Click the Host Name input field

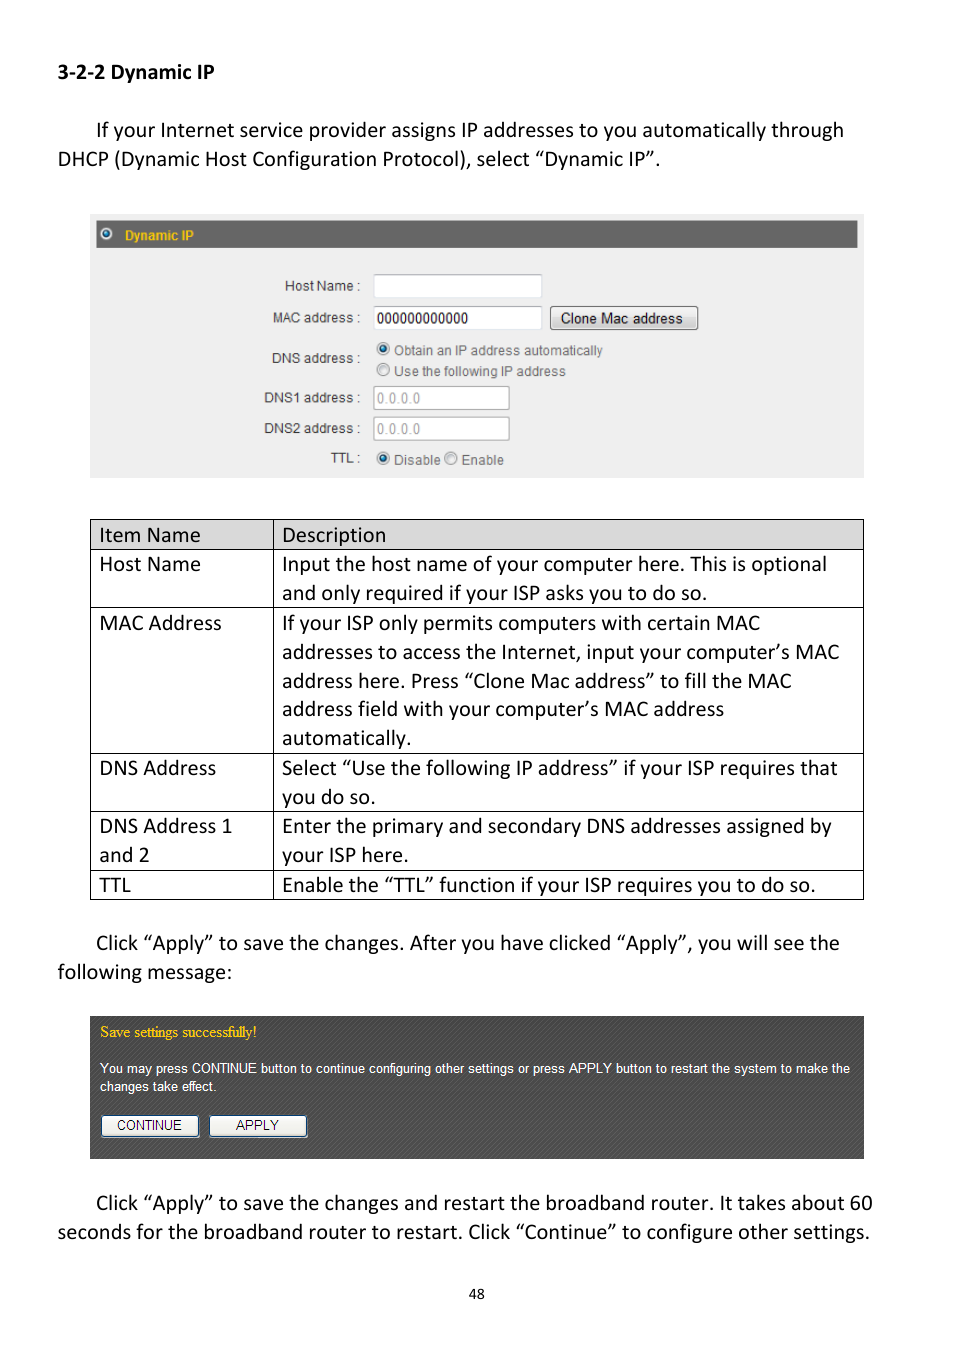pos(457,286)
